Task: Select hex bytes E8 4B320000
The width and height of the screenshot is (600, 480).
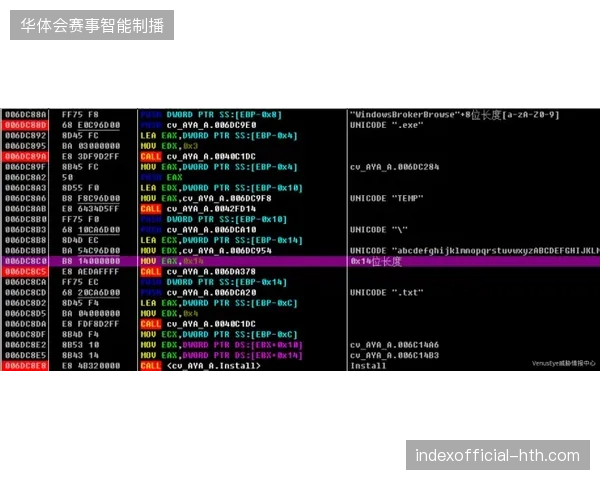Action: tap(91, 366)
